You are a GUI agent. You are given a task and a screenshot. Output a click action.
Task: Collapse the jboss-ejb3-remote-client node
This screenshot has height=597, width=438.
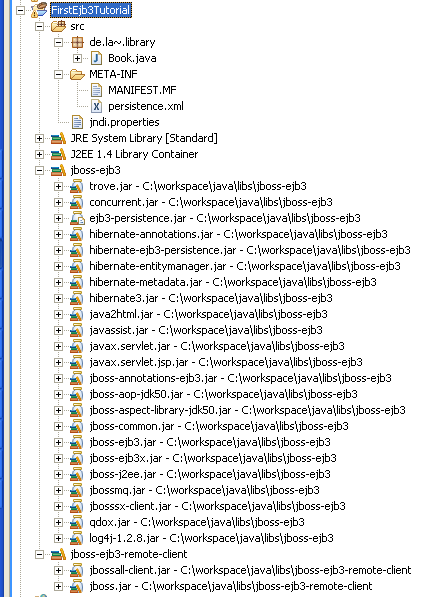coord(39,554)
